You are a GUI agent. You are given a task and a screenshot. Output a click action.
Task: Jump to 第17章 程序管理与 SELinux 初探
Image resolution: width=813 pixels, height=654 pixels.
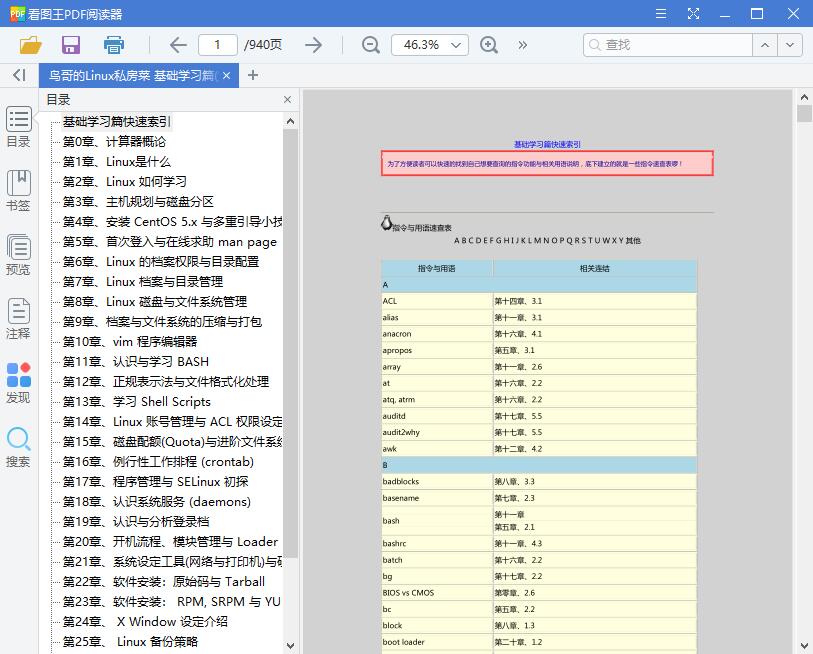[155, 482]
